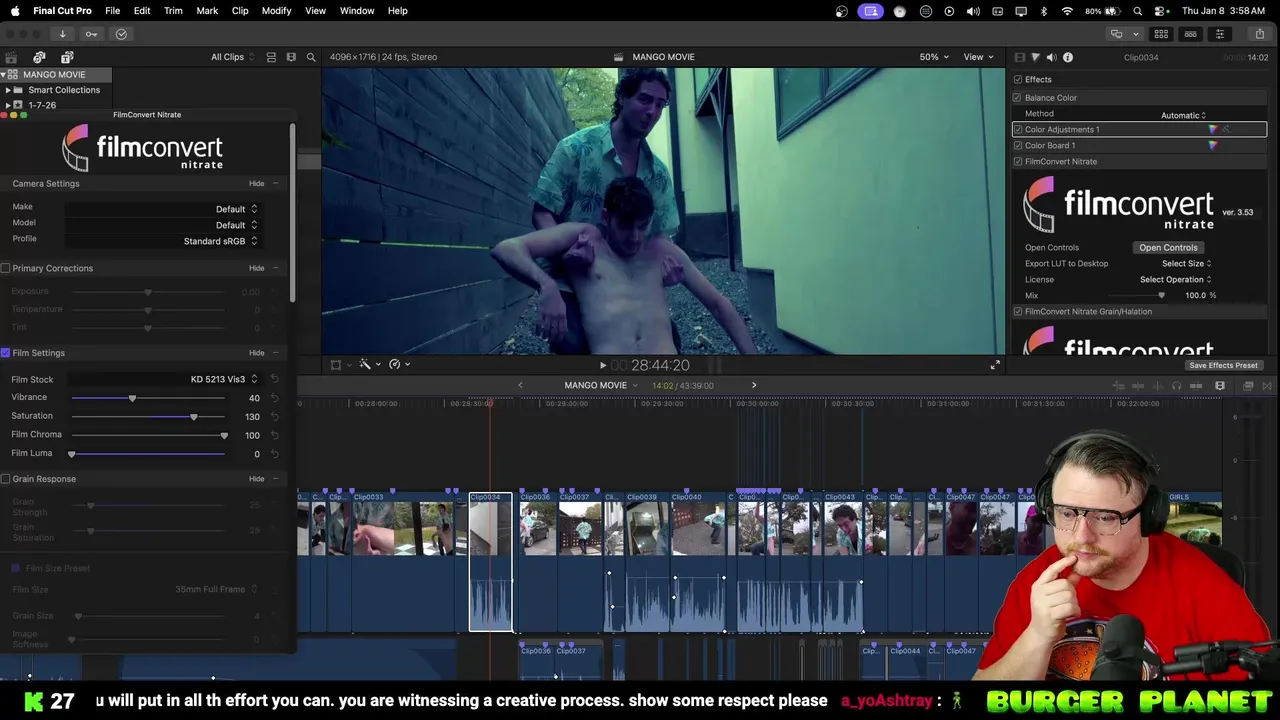
Task: Hide the Film Settings section
Action: 257,353
